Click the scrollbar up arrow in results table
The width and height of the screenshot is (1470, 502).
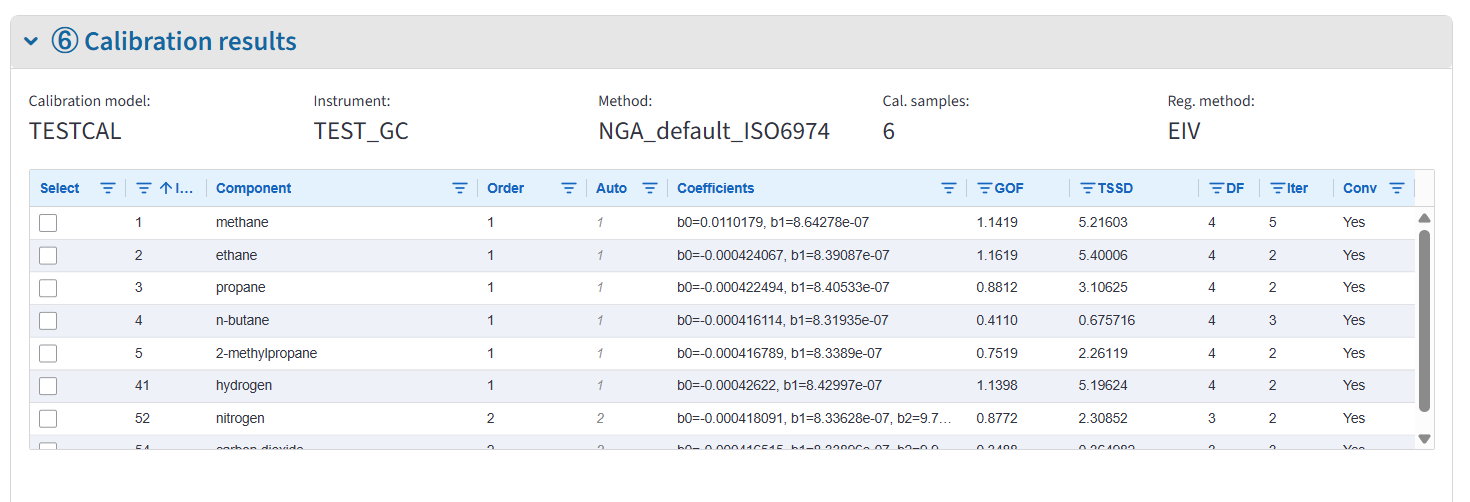1425,217
